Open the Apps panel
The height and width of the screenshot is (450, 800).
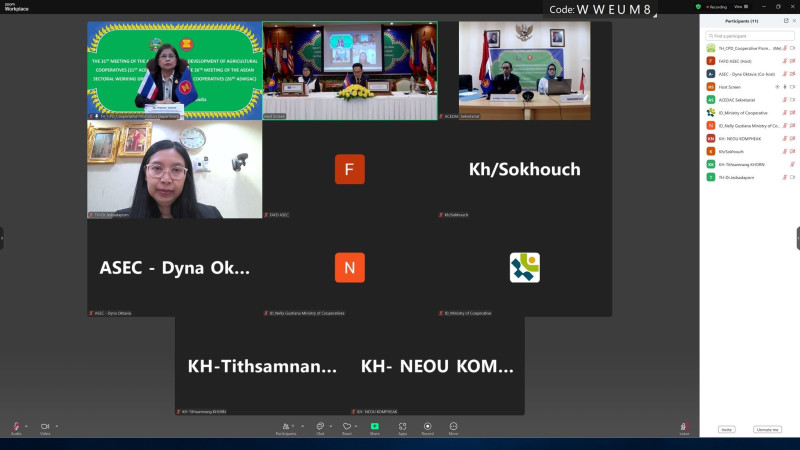click(x=403, y=428)
